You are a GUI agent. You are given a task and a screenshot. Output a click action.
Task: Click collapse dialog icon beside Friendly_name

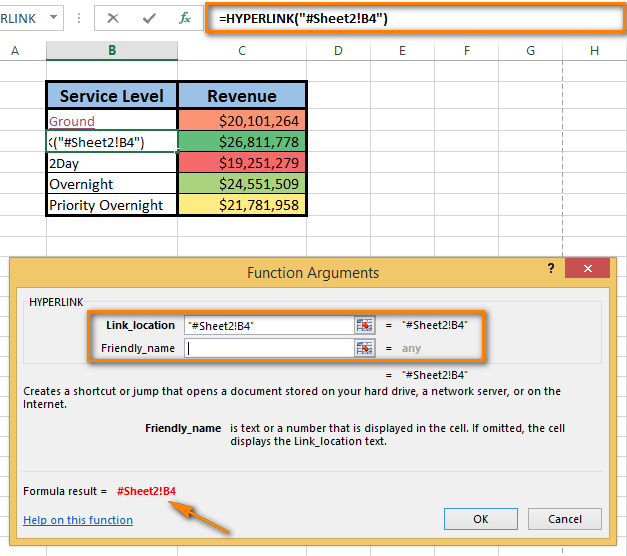click(364, 348)
